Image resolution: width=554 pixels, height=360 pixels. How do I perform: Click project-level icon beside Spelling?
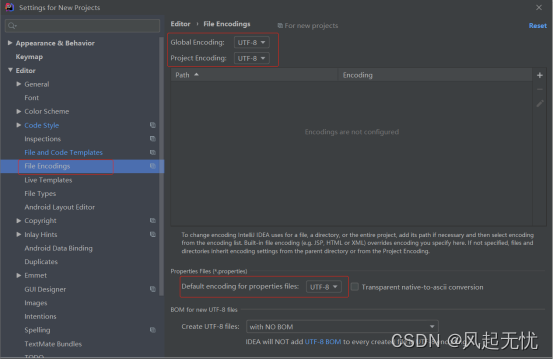[x=153, y=330]
